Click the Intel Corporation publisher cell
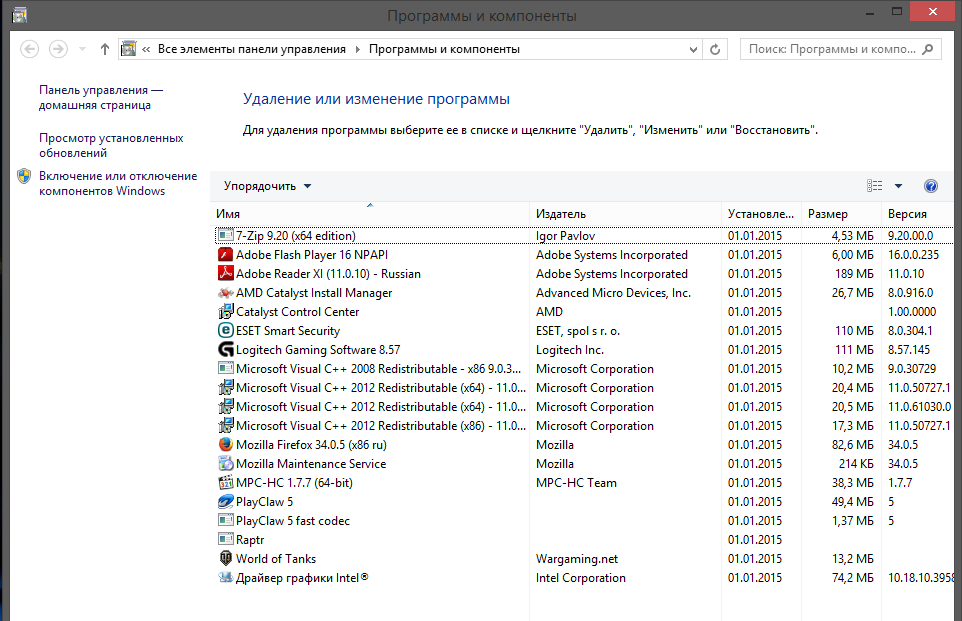The image size is (962, 621). (580, 578)
